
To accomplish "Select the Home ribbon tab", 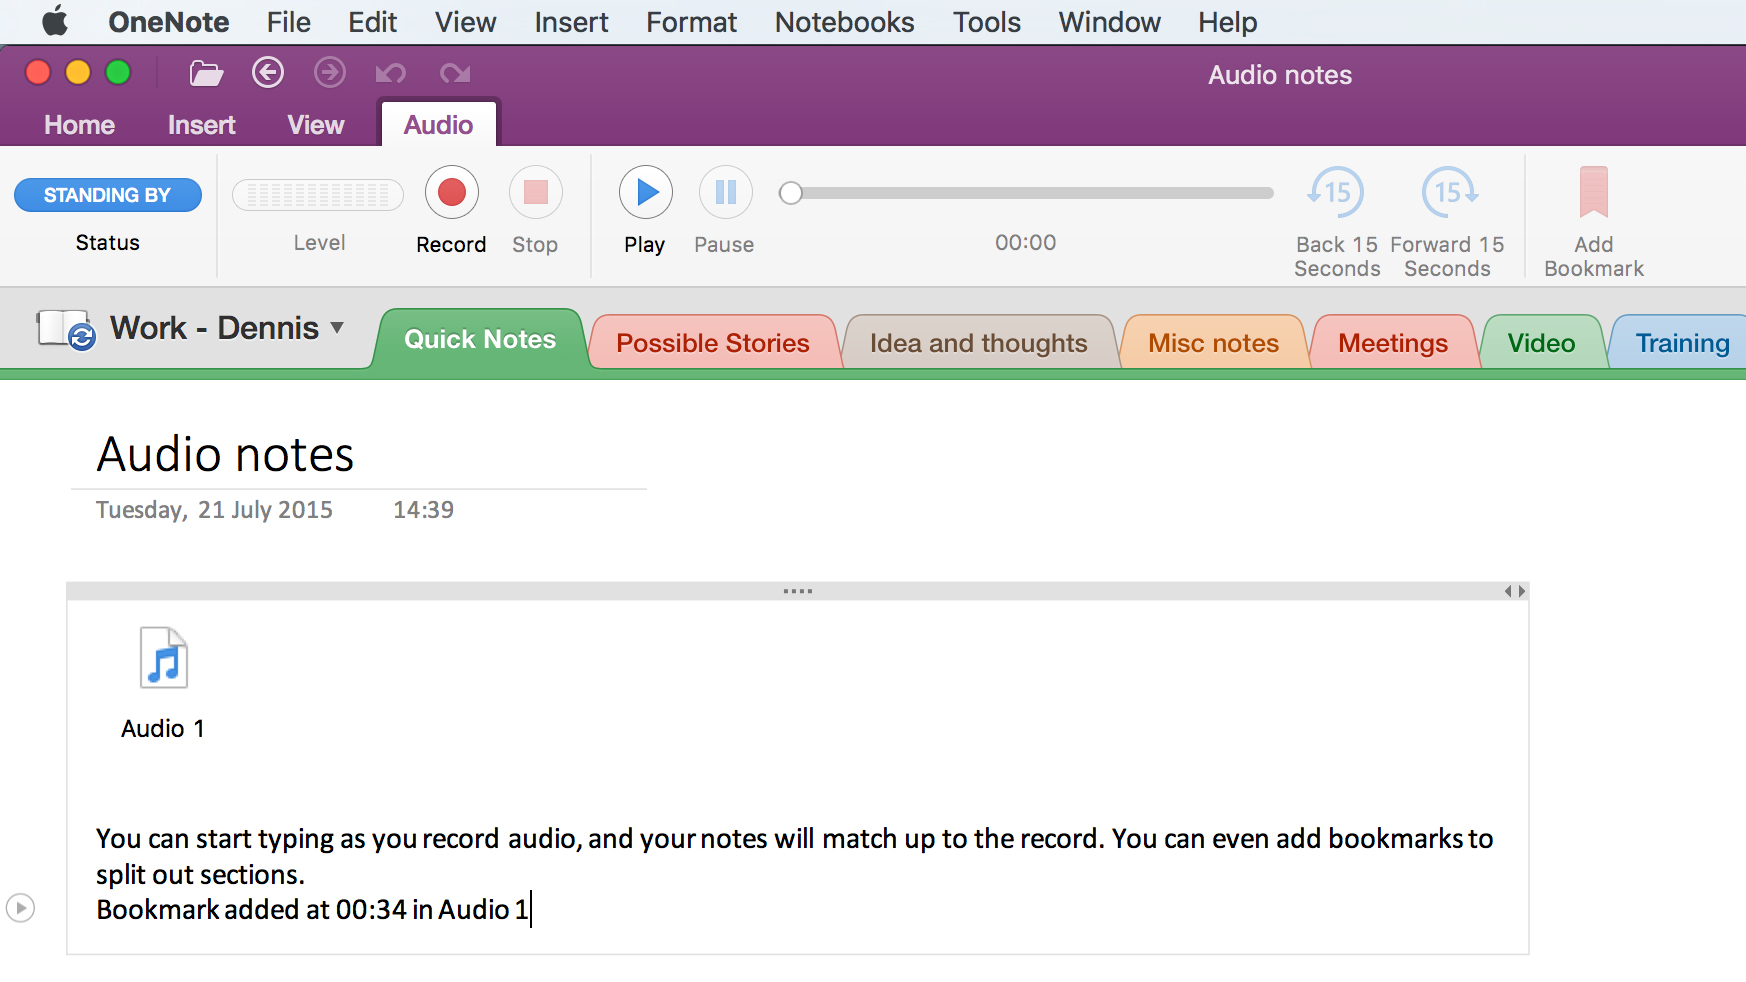I will coord(78,124).
